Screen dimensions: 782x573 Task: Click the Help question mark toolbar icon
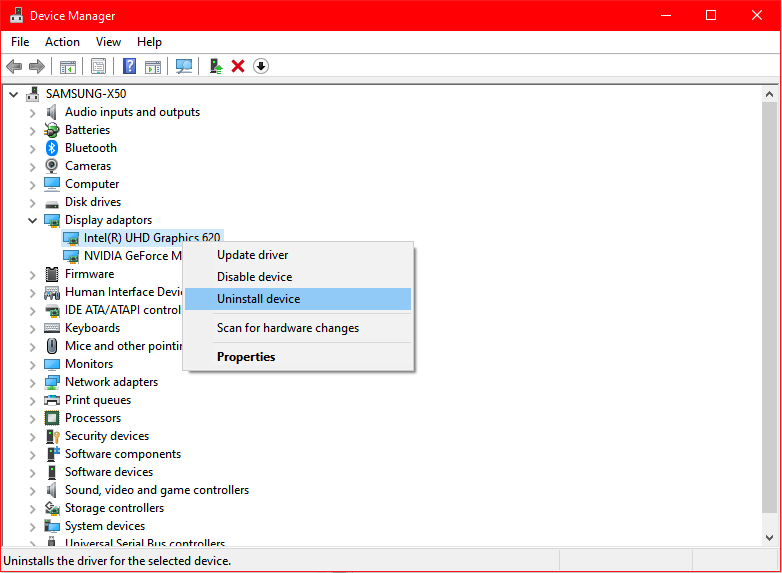click(129, 66)
